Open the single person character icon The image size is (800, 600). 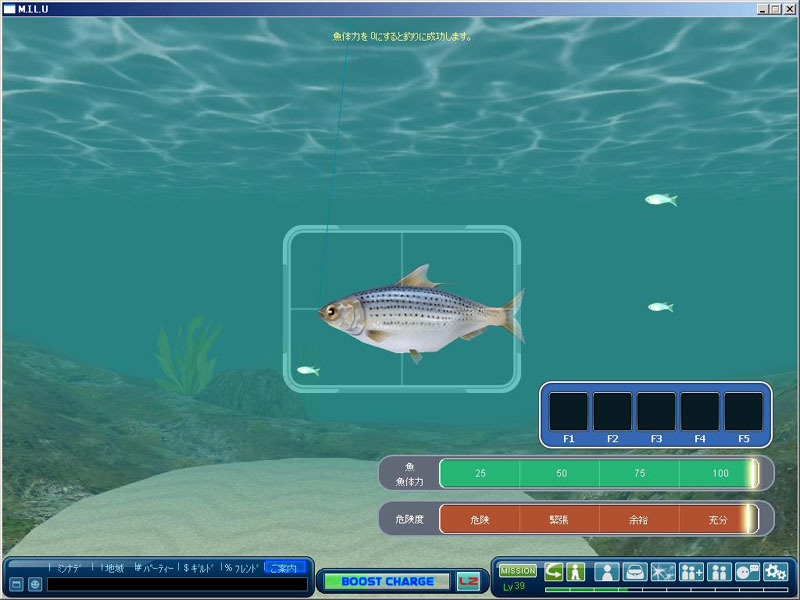tap(606, 572)
